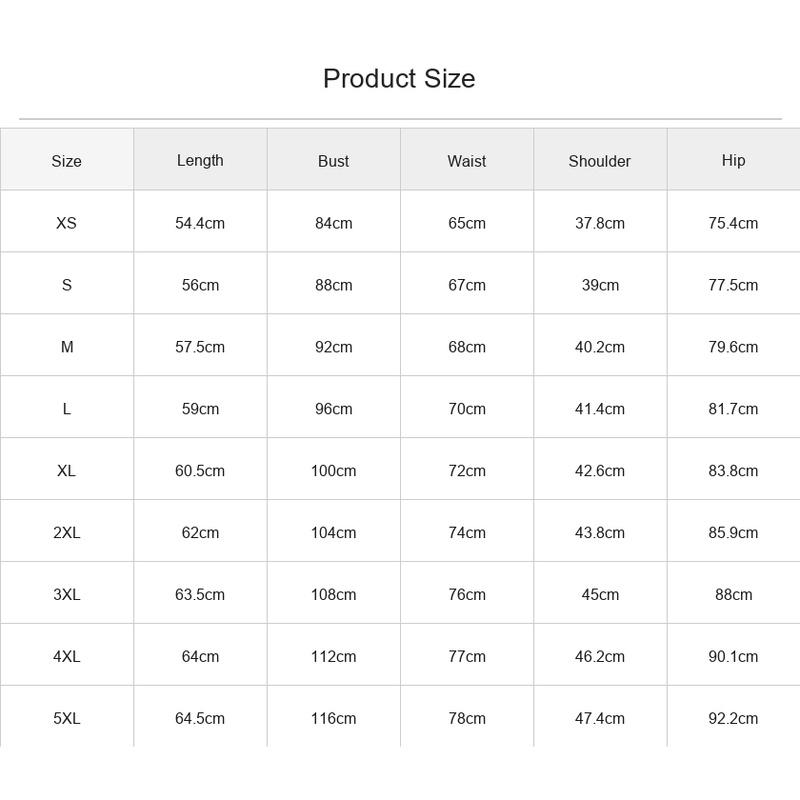Click the Product Size heading
Viewport: 800px width, 800px height.
coord(399,79)
